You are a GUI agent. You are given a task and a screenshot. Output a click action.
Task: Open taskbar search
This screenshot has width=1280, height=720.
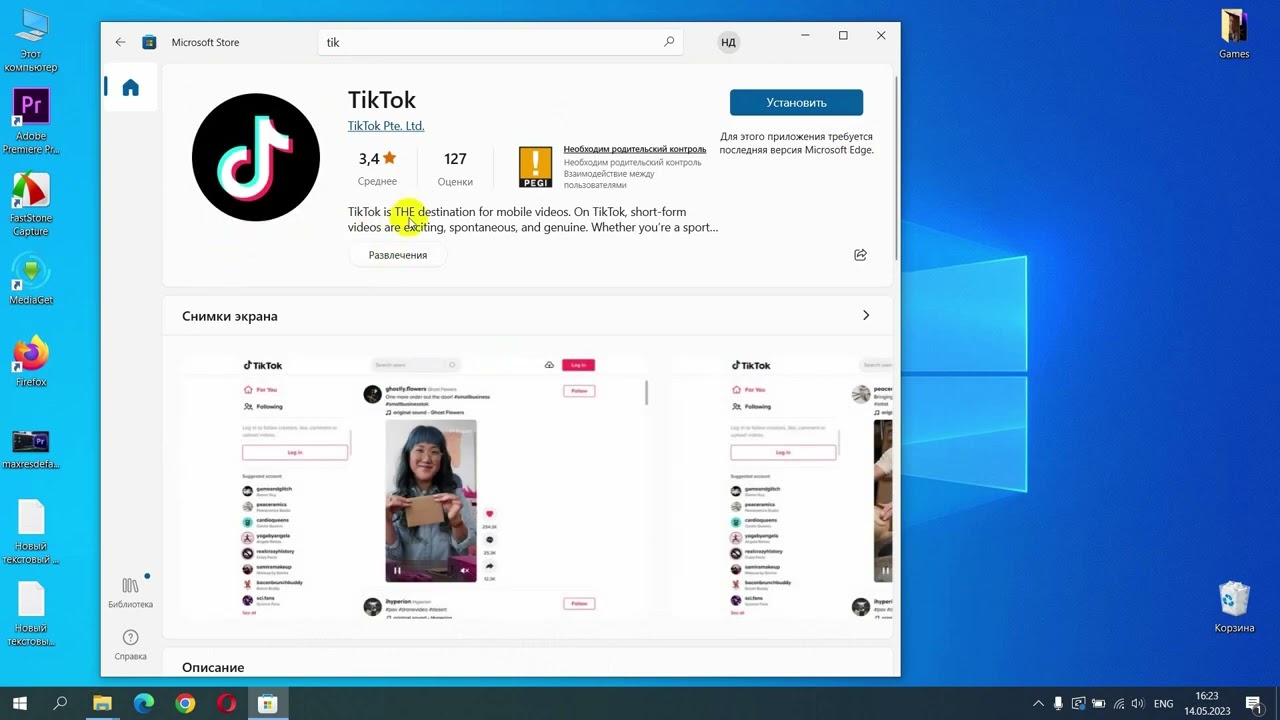point(60,704)
